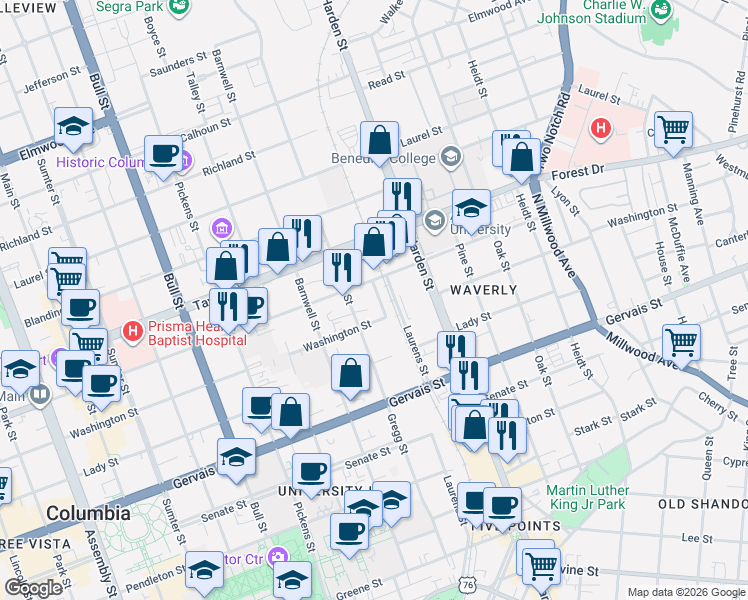
Task: Click the Map data ©2026 Google text
Action: 686,592
